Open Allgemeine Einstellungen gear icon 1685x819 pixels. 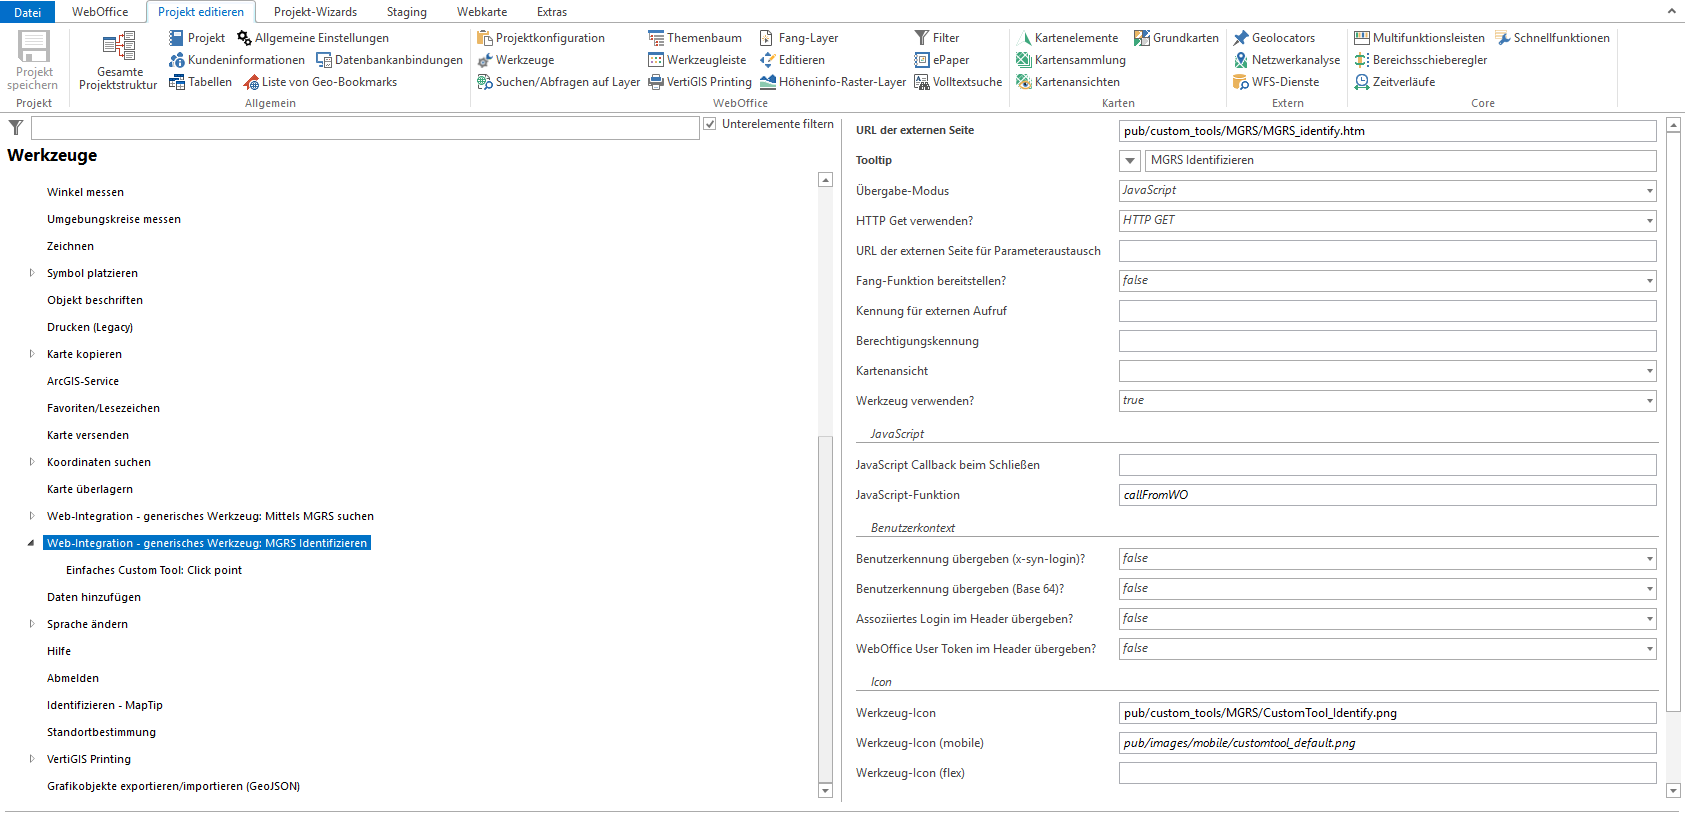pyautogui.click(x=244, y=38)
